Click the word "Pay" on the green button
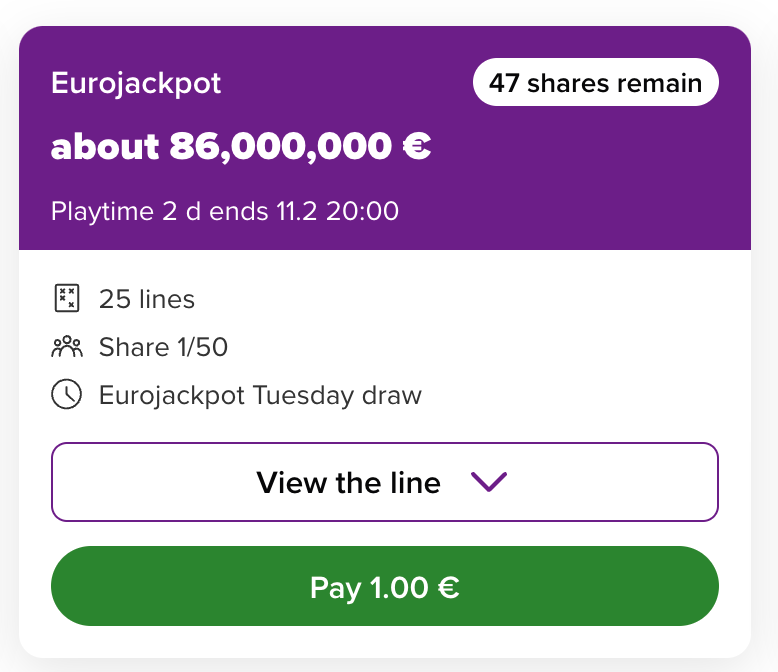778x672 pixels. click(x=333, y=587)
